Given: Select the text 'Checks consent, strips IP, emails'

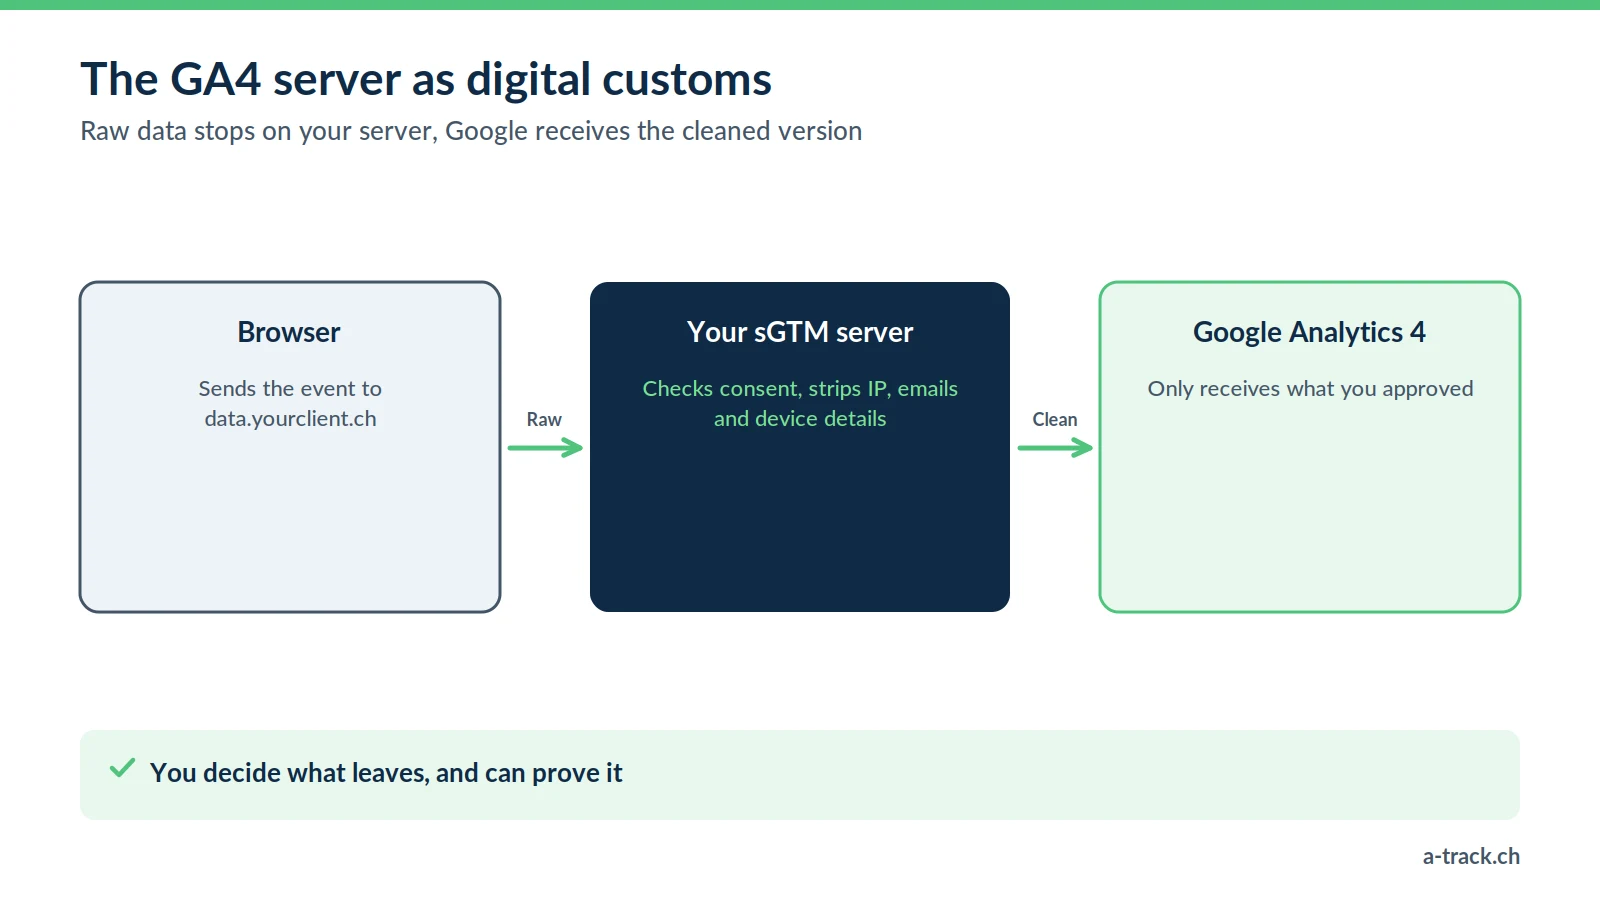Looking at the screenshot, I should click(800, 388).
